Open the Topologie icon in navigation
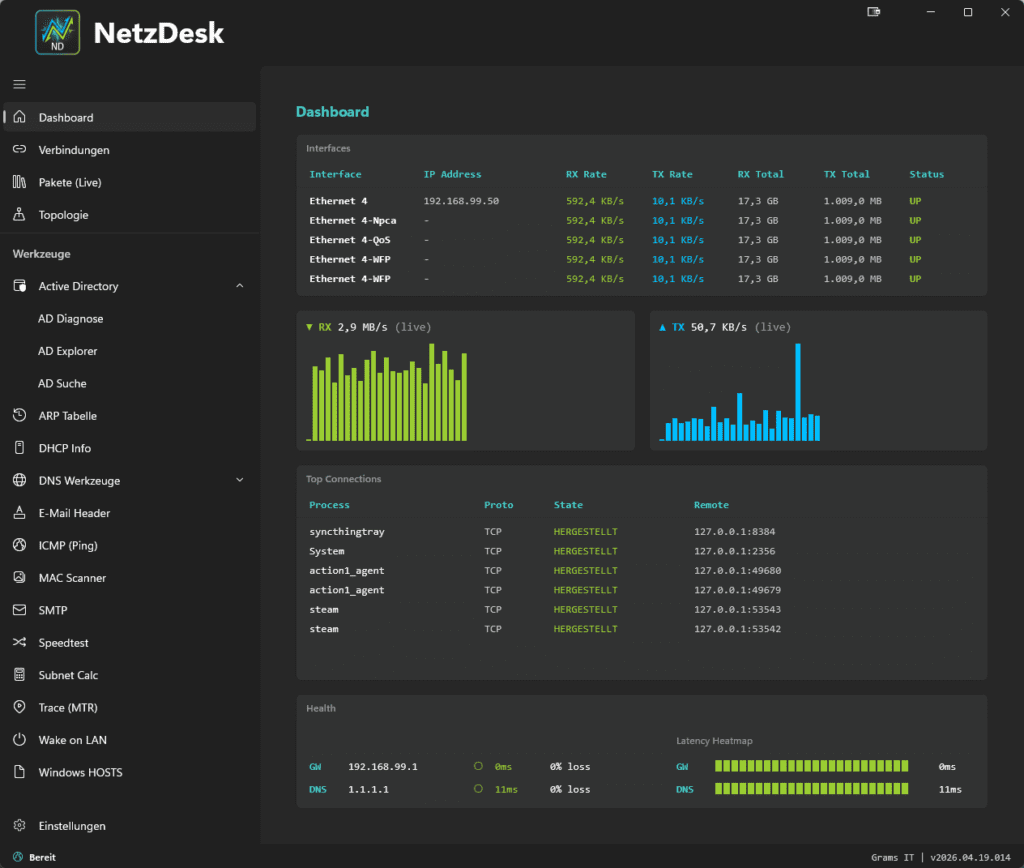1024x868 pixels. tap(19, 215)
